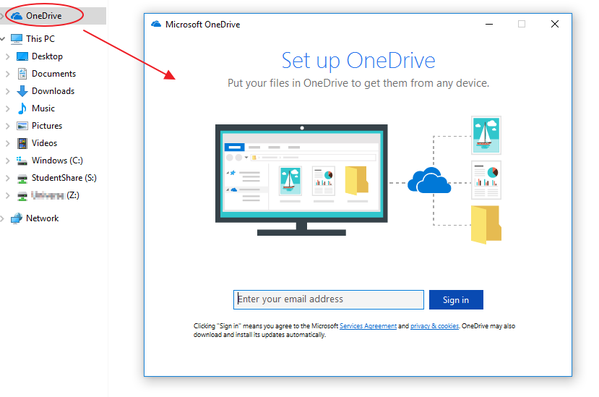599x397 pixels.
Task: Click the Network icon in sidebar
Action: pyautogui.click(x=16, y=219)
